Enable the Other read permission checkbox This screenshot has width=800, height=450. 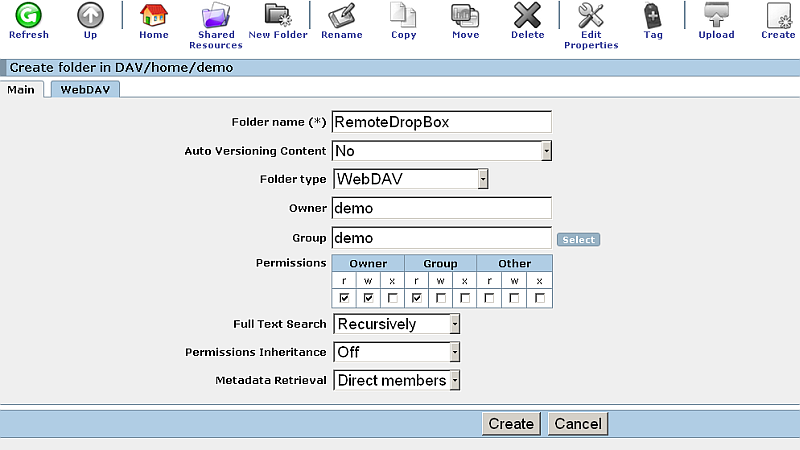[x=490, y=298]
